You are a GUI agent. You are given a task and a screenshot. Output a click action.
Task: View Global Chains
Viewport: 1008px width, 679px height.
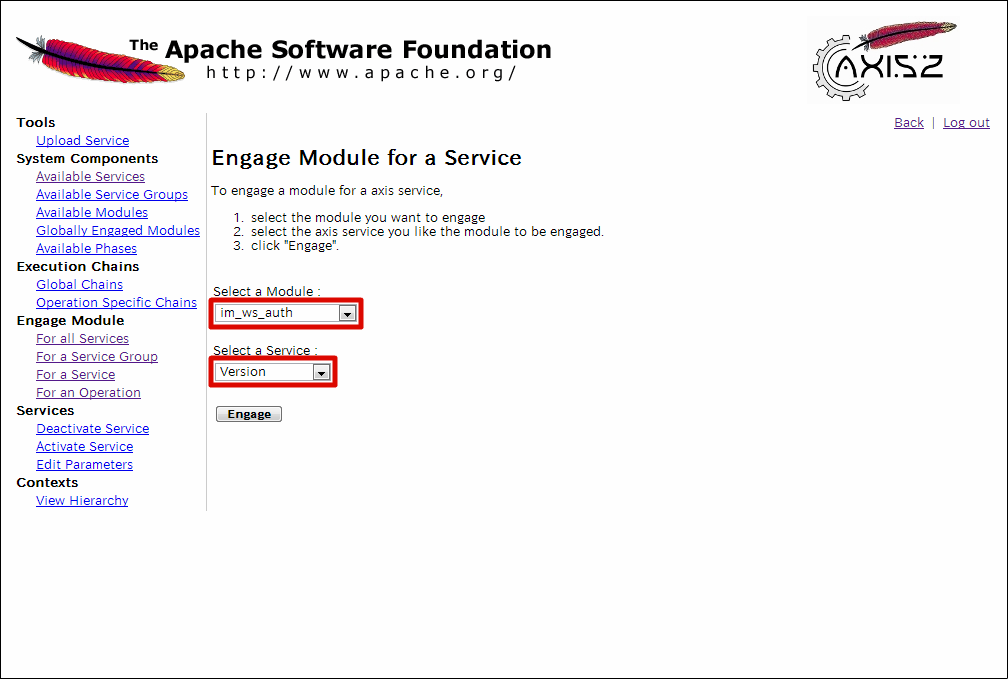(79, 285)
